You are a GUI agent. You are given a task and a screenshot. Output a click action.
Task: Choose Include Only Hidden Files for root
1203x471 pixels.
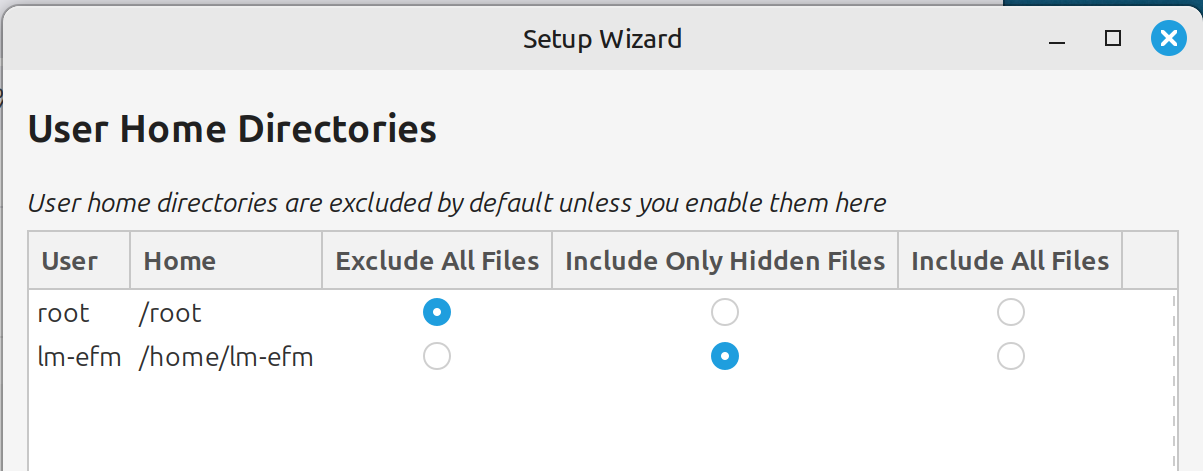tap(725, 313)
